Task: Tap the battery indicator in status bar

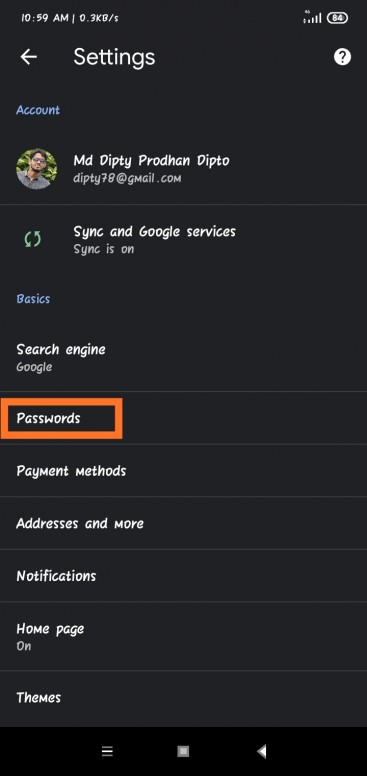Action: tap(337, 18)
